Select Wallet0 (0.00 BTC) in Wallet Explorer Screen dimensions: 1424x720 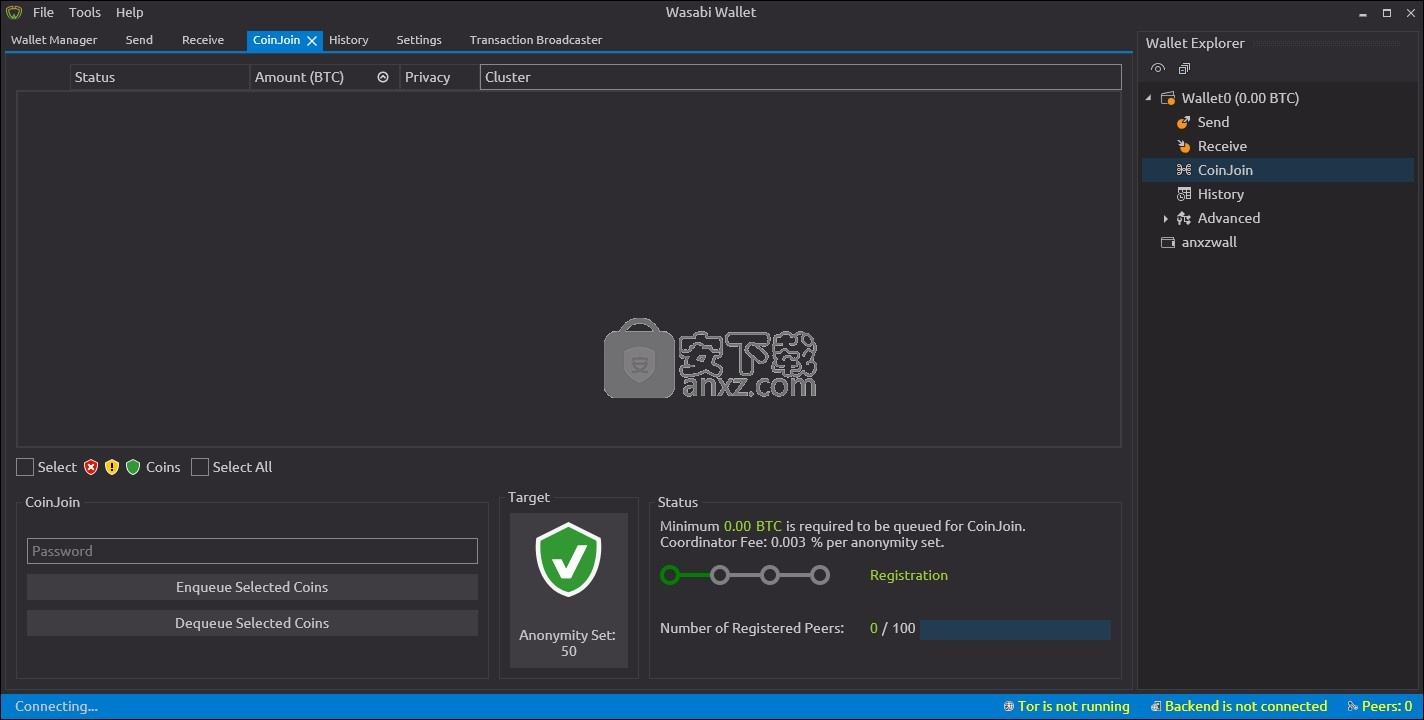coord(1240,98)
